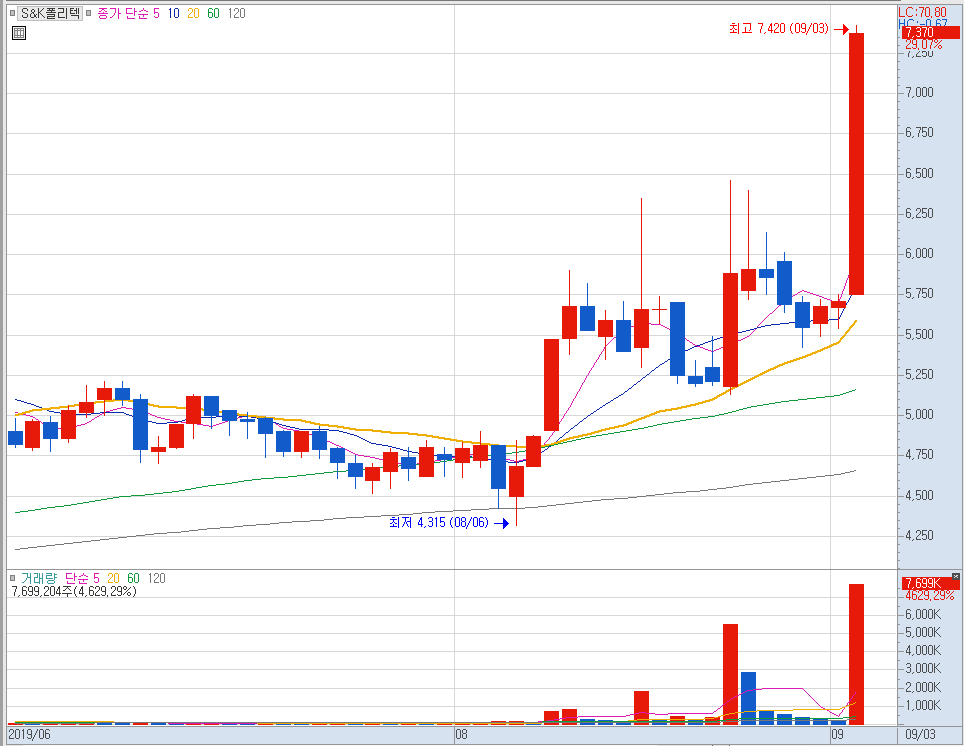This screenshot has width=964, height=746.
Task: Select the volume 단순 5 average label
Action: click(x=82, y=578)
